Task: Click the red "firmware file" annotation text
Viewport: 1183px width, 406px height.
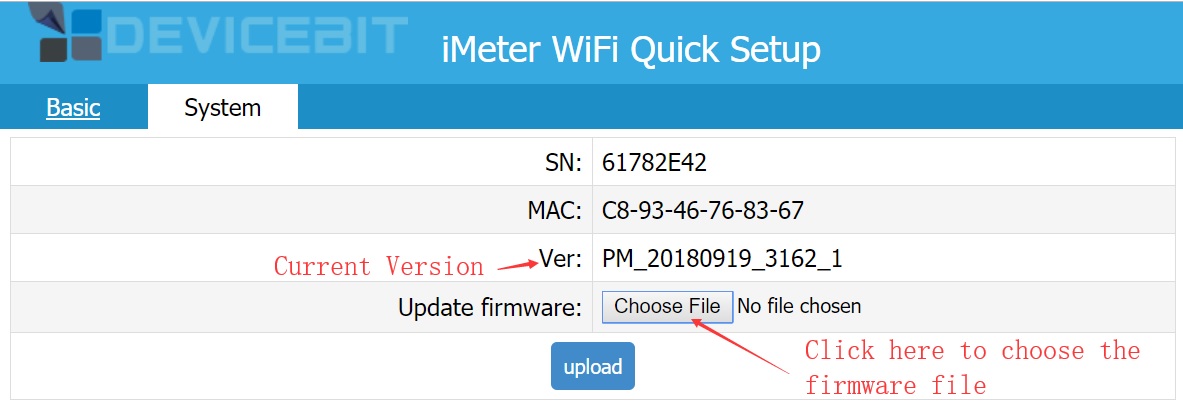Action: [895, 385]
